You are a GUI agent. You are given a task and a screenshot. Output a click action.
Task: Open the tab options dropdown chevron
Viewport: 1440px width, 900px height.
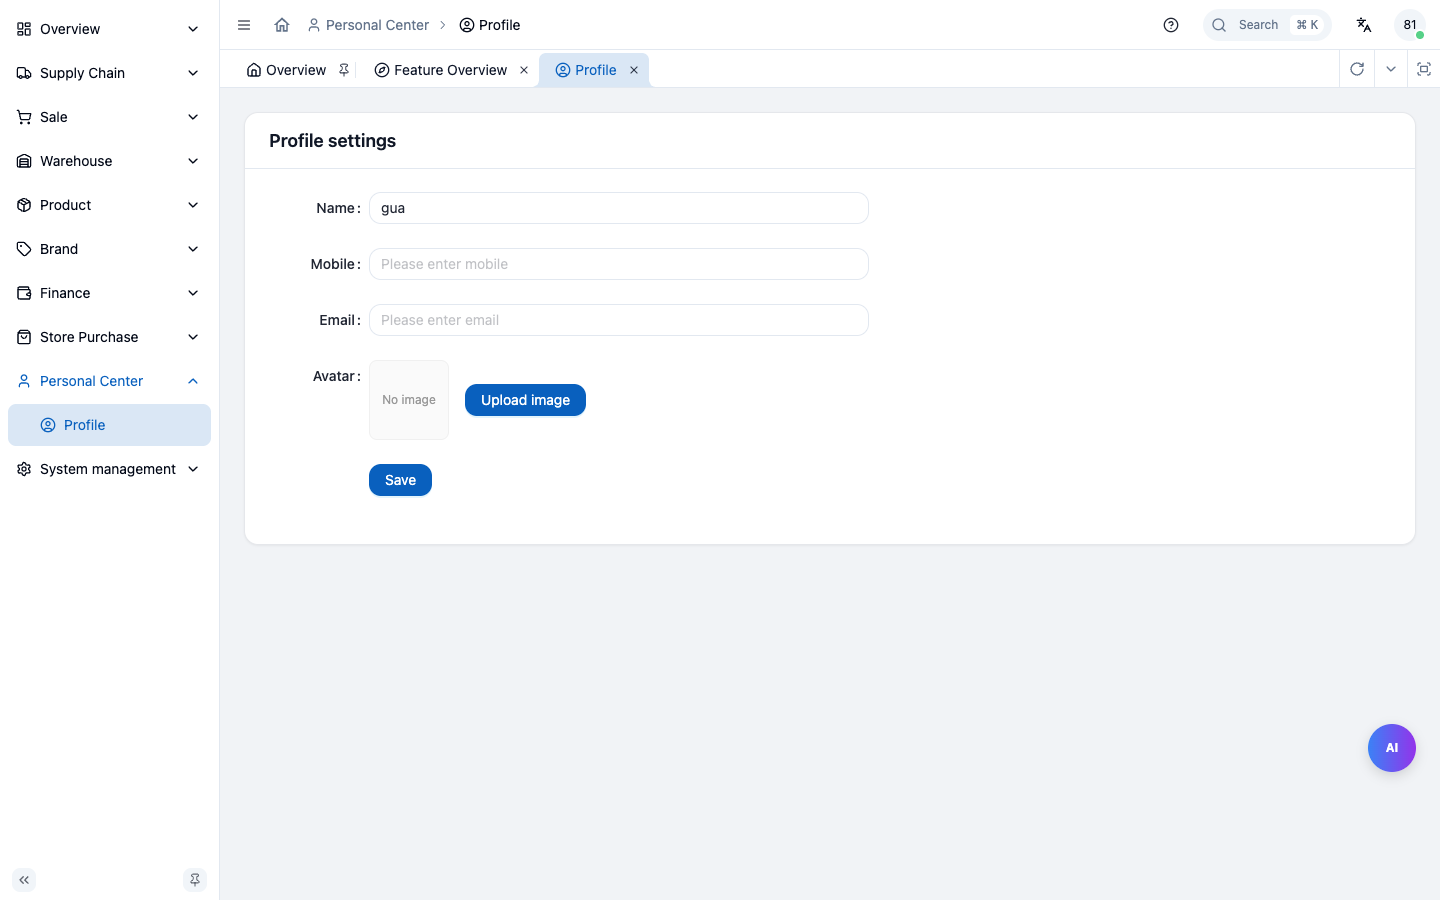pos(1391,69)
